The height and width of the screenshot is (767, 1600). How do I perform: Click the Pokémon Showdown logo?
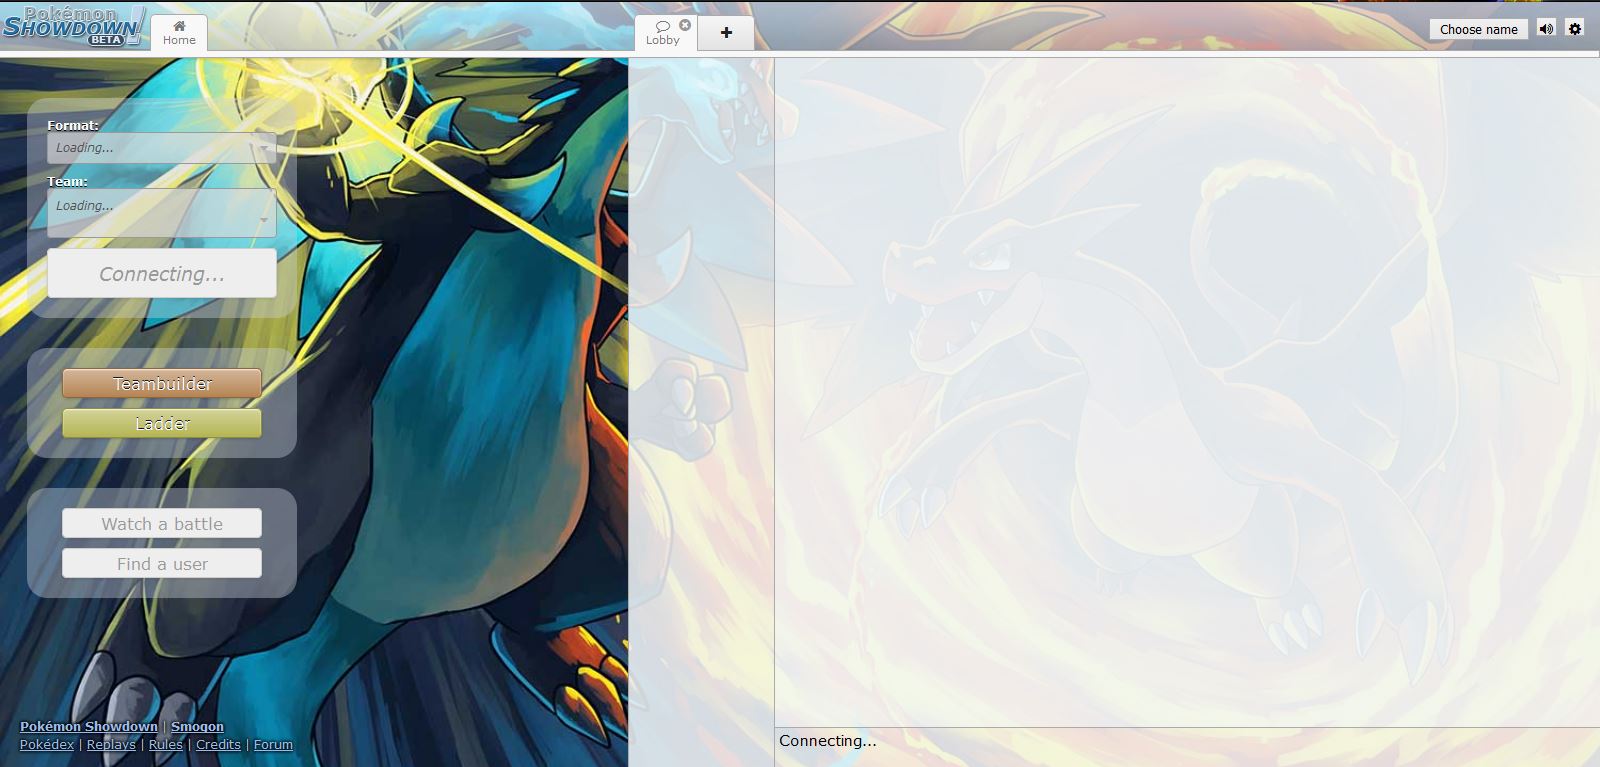click(74, 26)
